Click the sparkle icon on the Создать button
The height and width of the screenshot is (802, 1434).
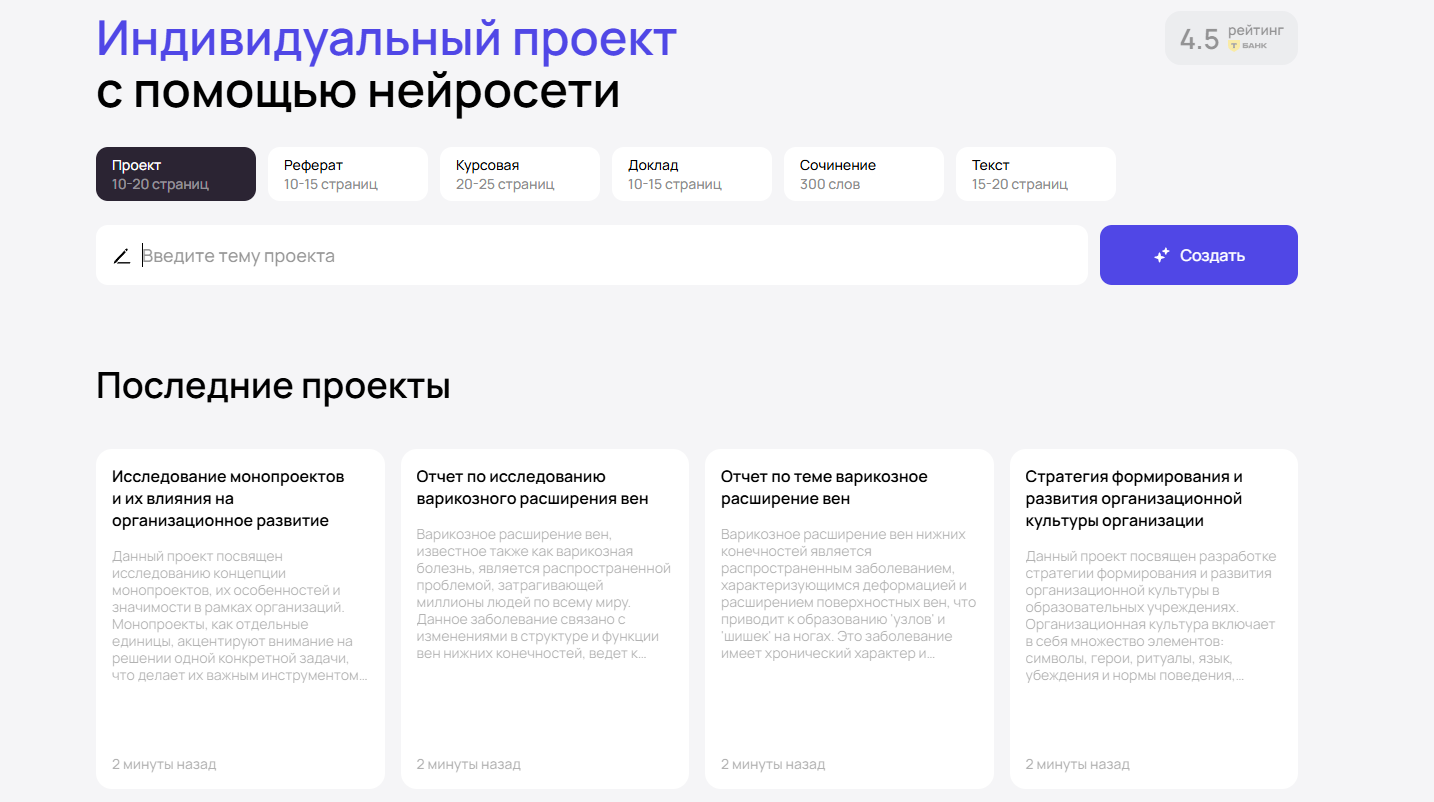coord(1160,255)
